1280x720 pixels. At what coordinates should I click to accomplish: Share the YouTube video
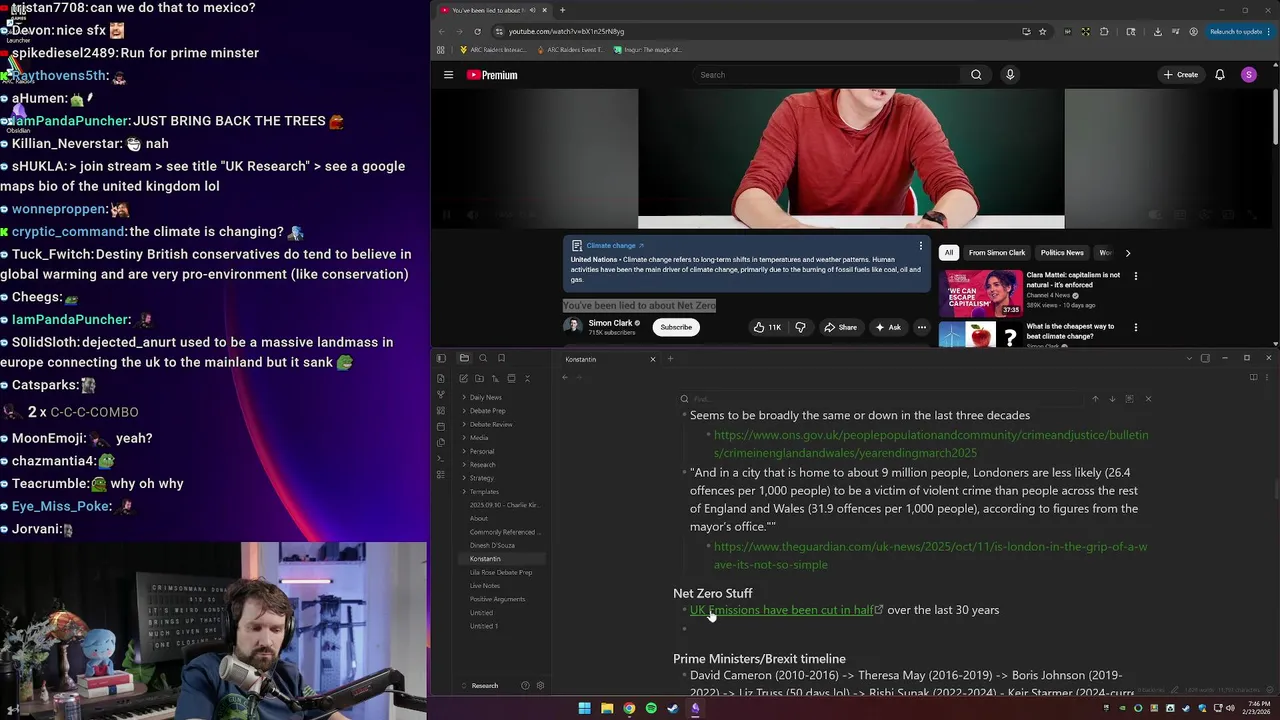tap(840, 327)
